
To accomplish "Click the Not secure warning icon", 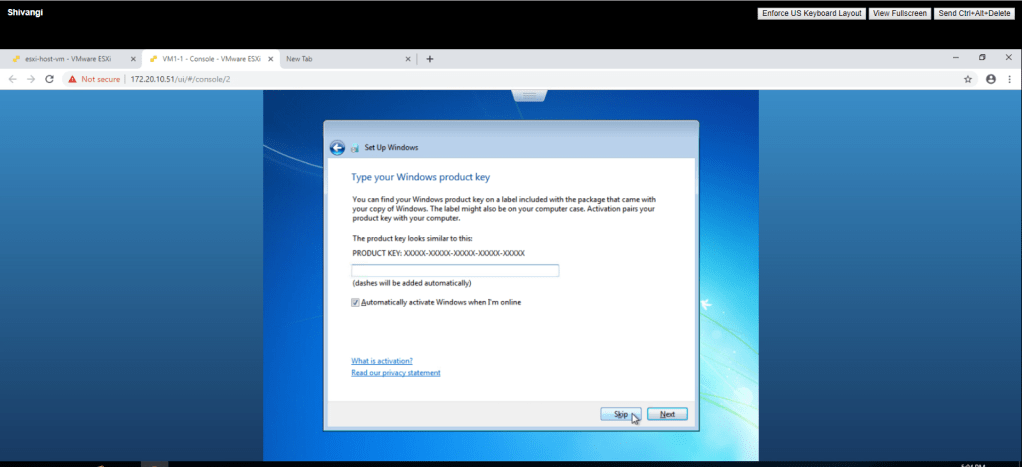I will click(73, 79).
